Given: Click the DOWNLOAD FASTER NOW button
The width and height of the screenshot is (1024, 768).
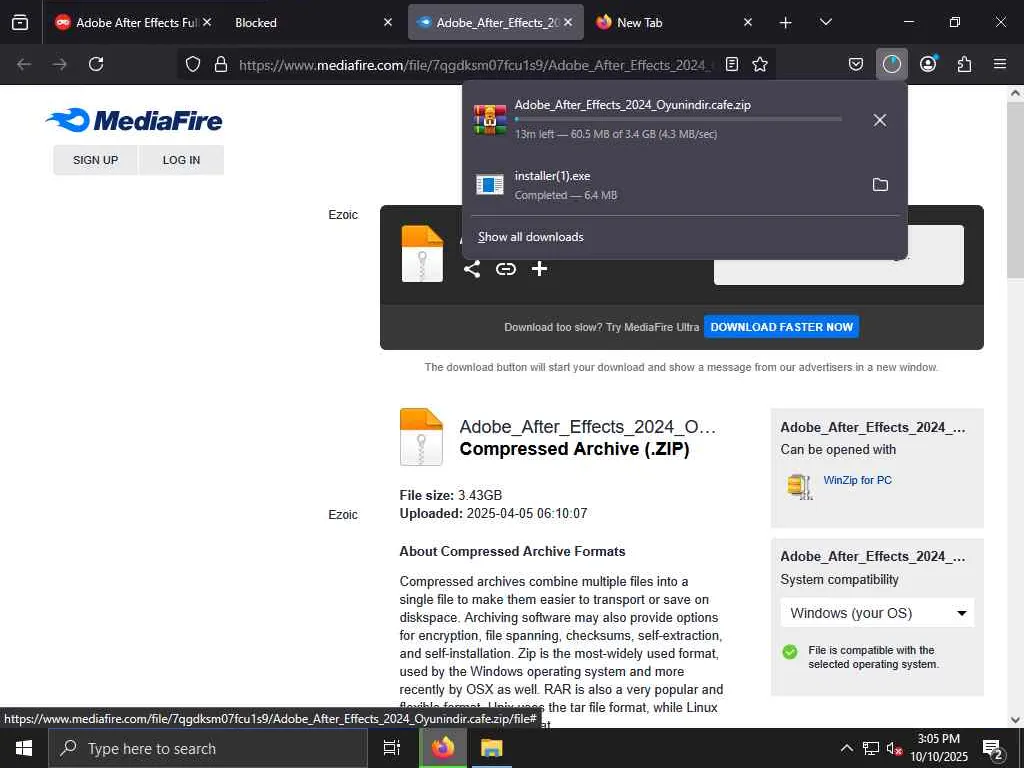Looking at the screenshot, I should (x=781, y=327).
